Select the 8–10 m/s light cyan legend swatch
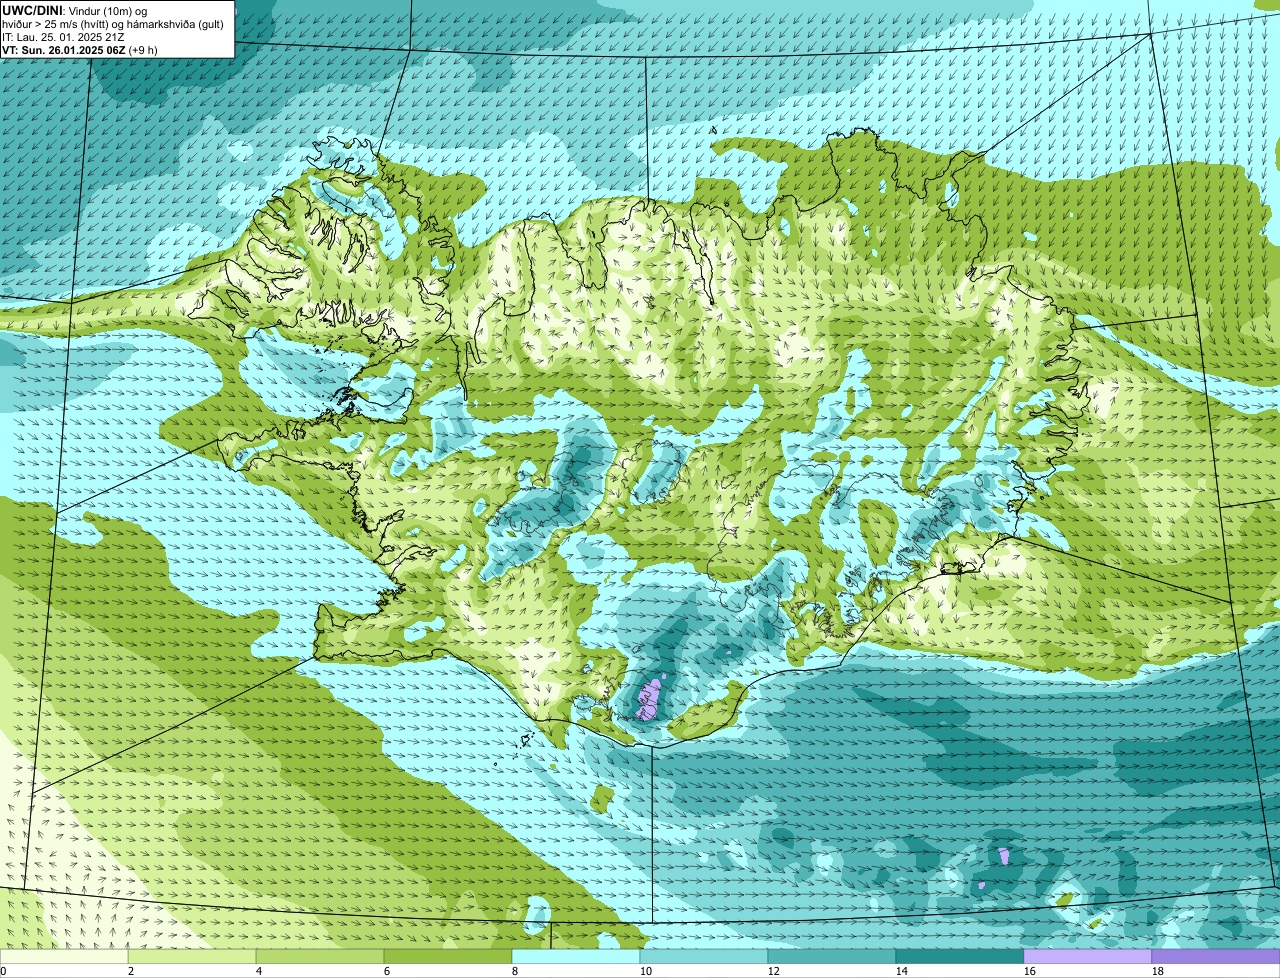 click(x=576, y=956)
